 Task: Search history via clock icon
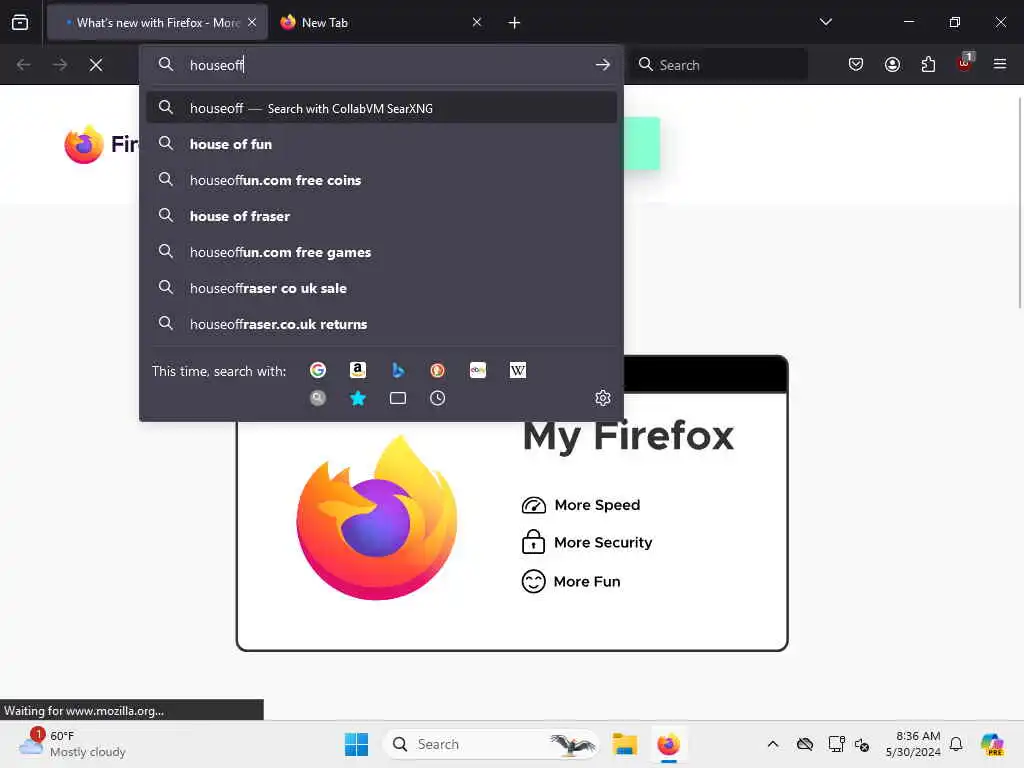pyautogui.click(x=438, y=398)
